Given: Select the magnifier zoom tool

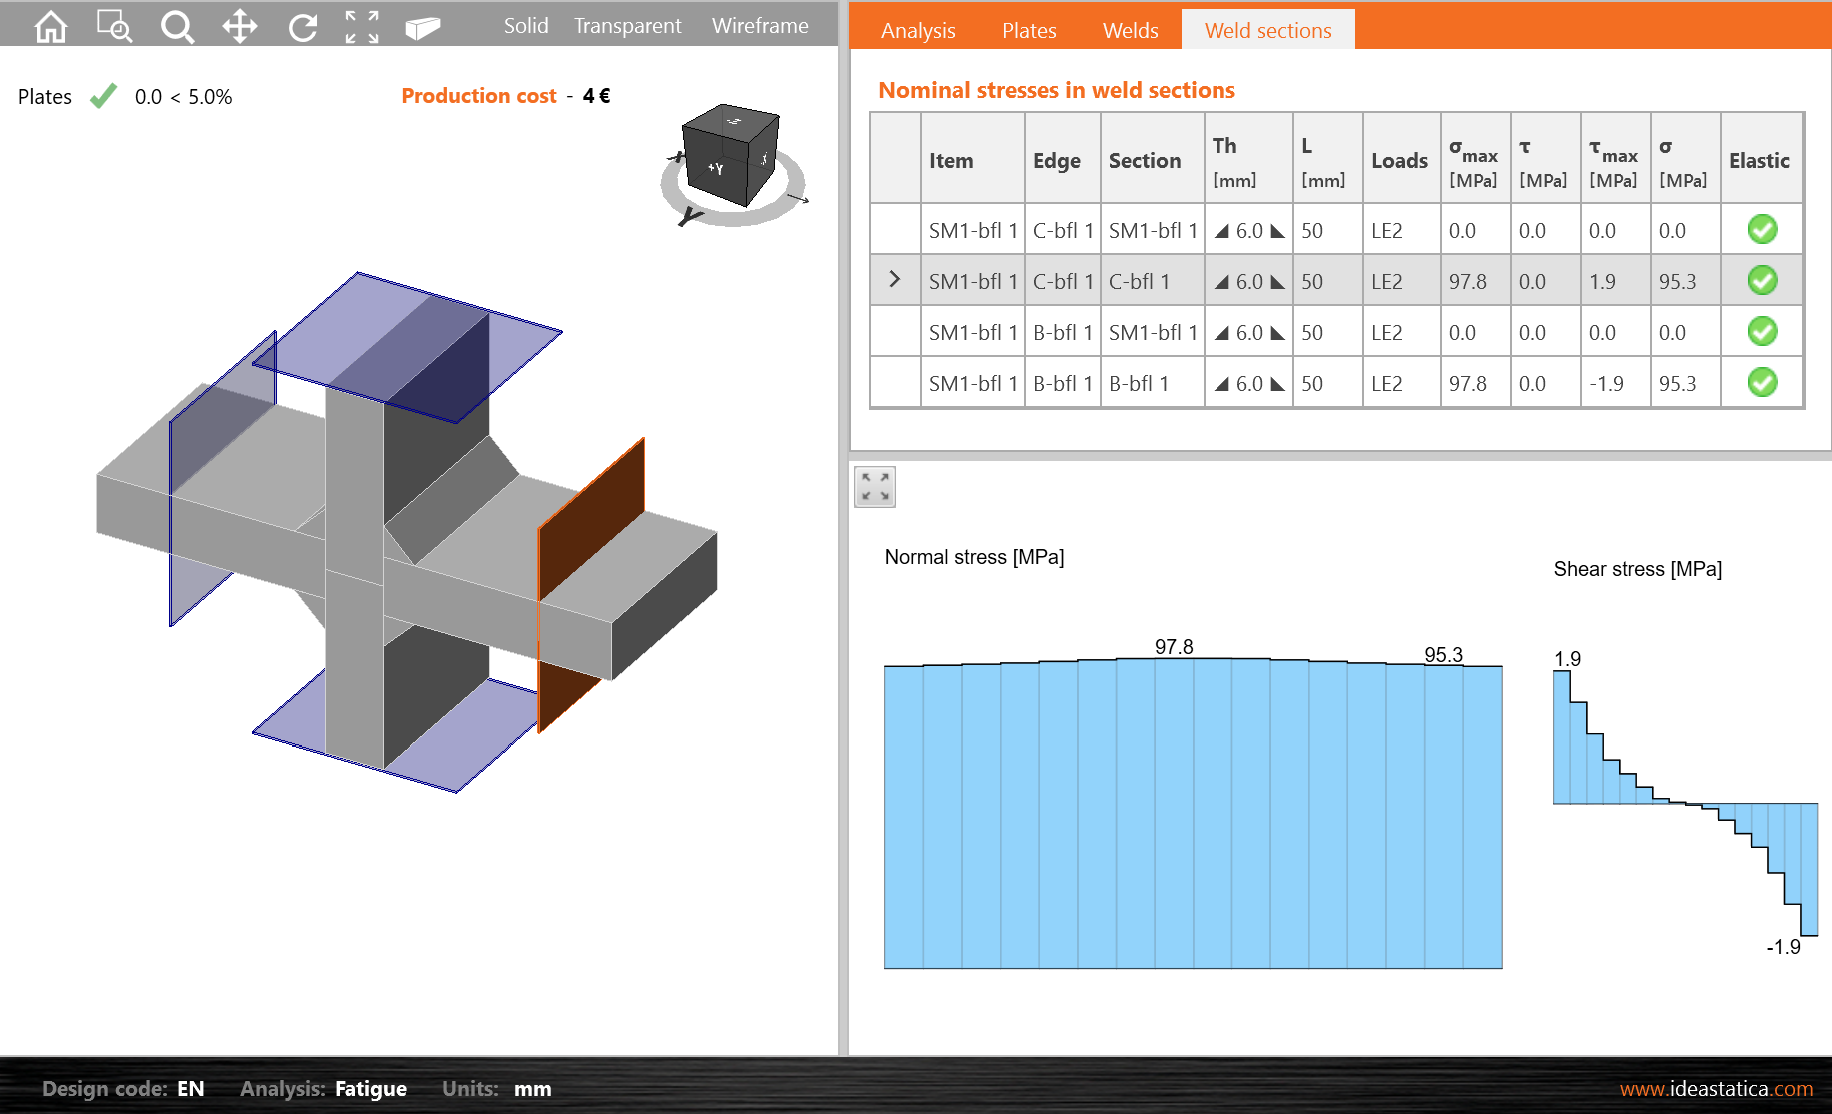Looking at the screenshot, I should pyautogui.click(x=177, y=27).
